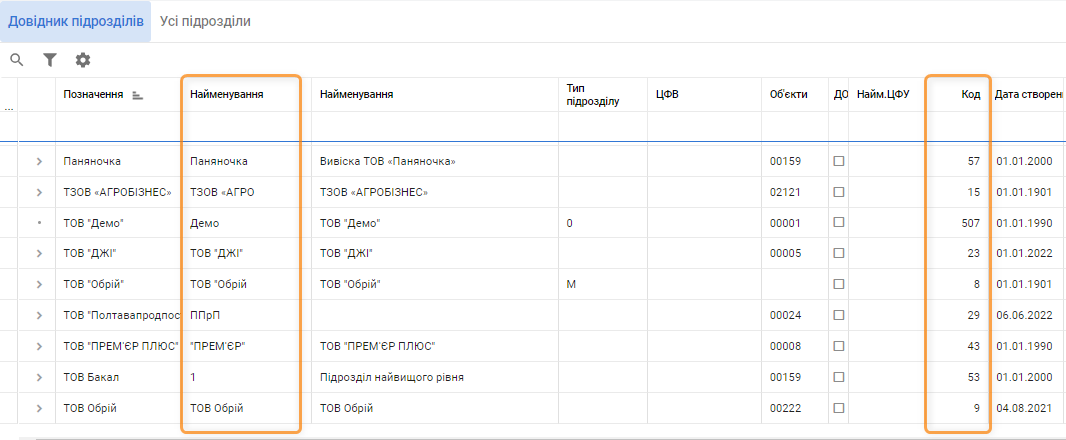Click sort icon beside Позначення header

pyautogui.click(x=138, y=95)
